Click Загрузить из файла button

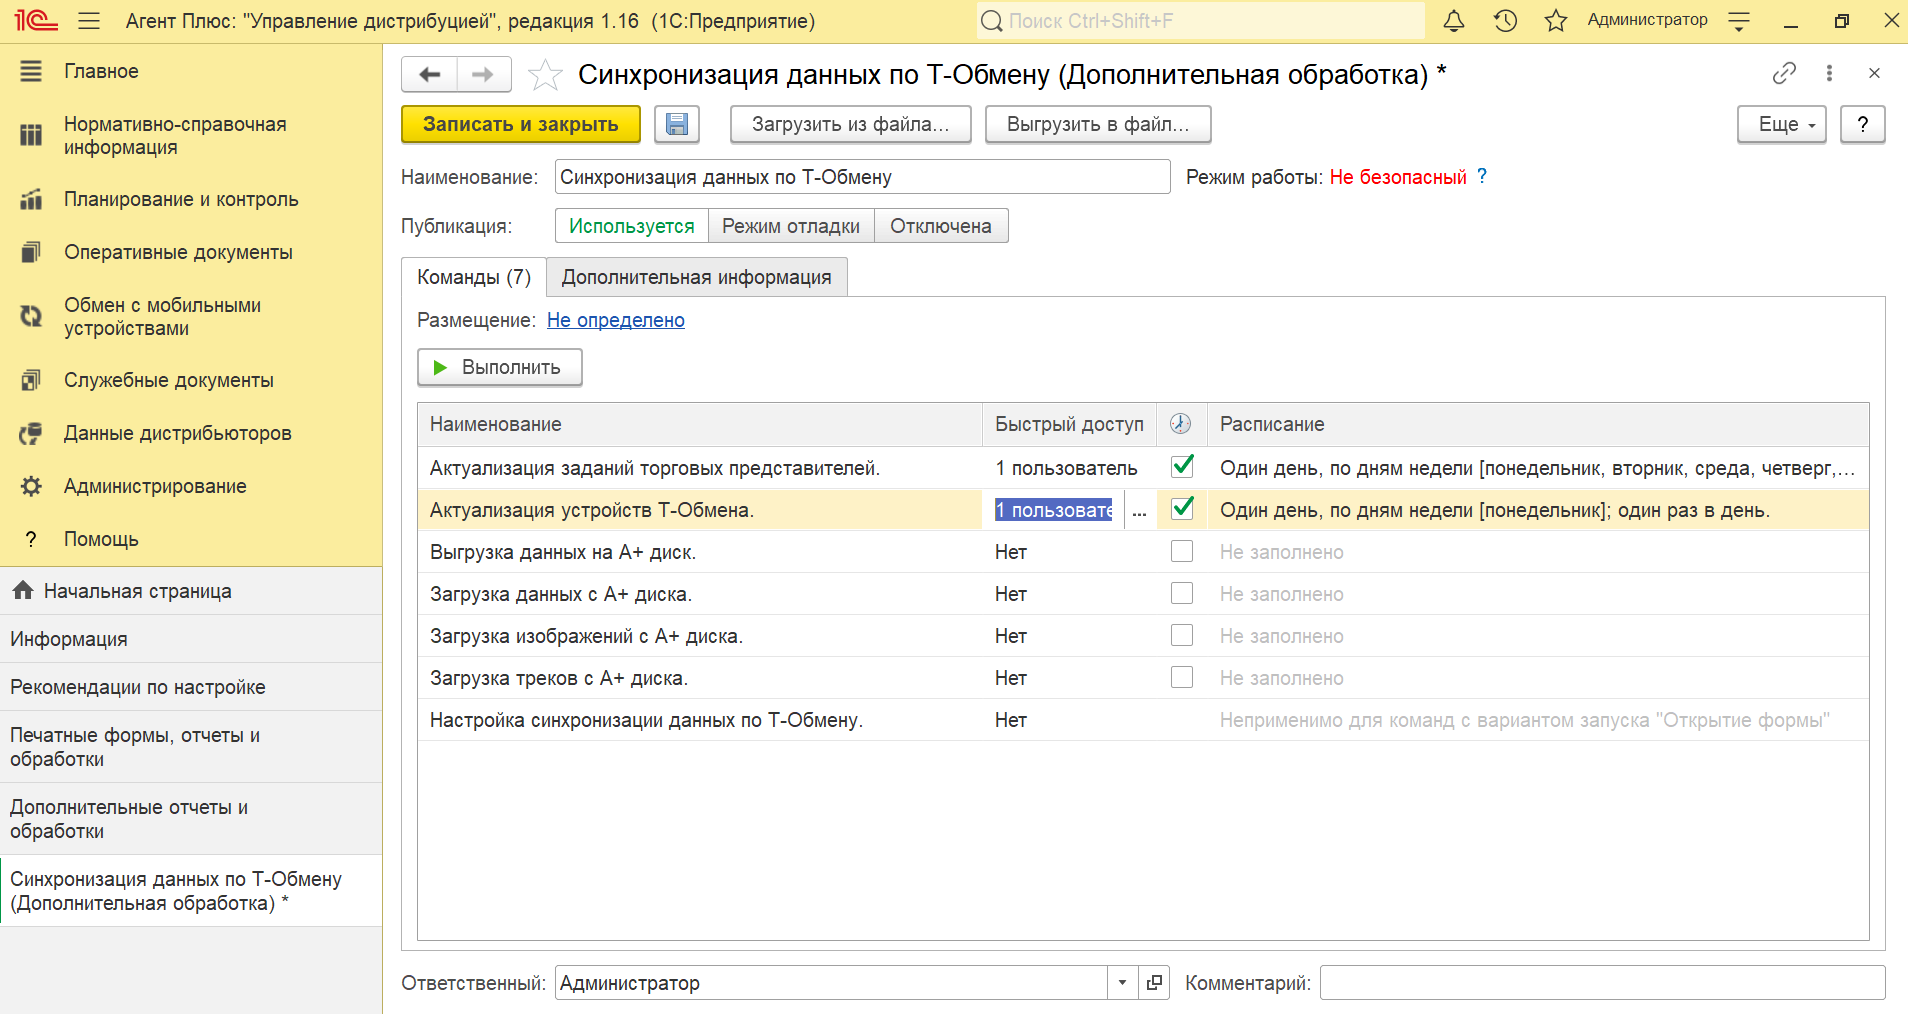click(851, 124)
